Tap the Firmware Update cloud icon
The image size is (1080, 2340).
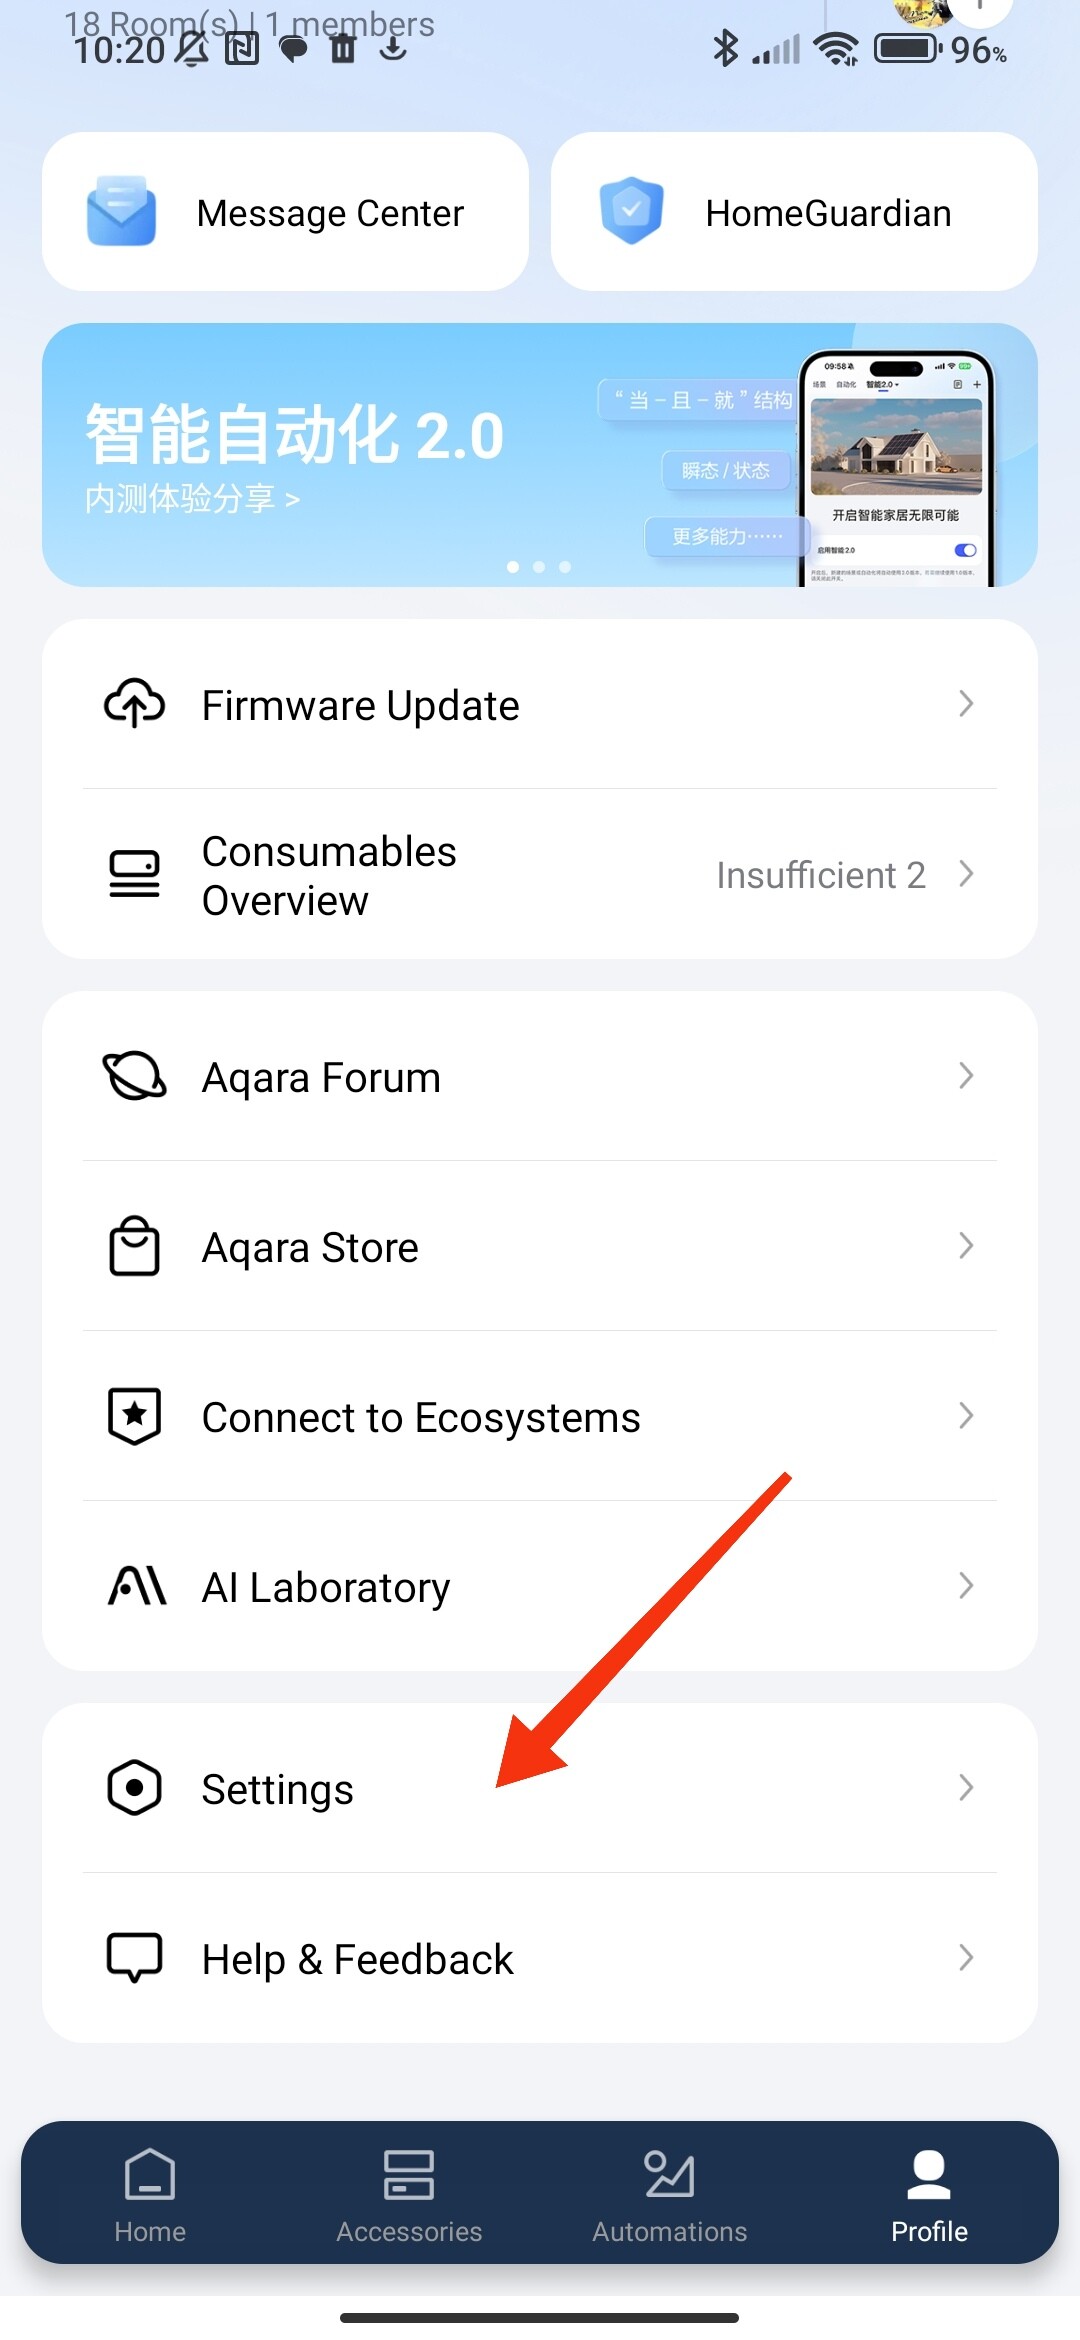[135, 704]
